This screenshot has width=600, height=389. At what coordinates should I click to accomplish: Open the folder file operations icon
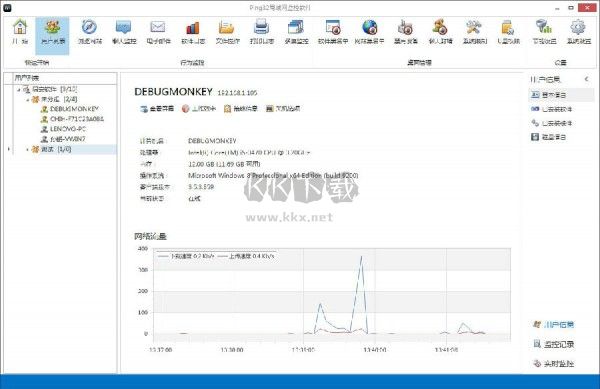[227, 28]
